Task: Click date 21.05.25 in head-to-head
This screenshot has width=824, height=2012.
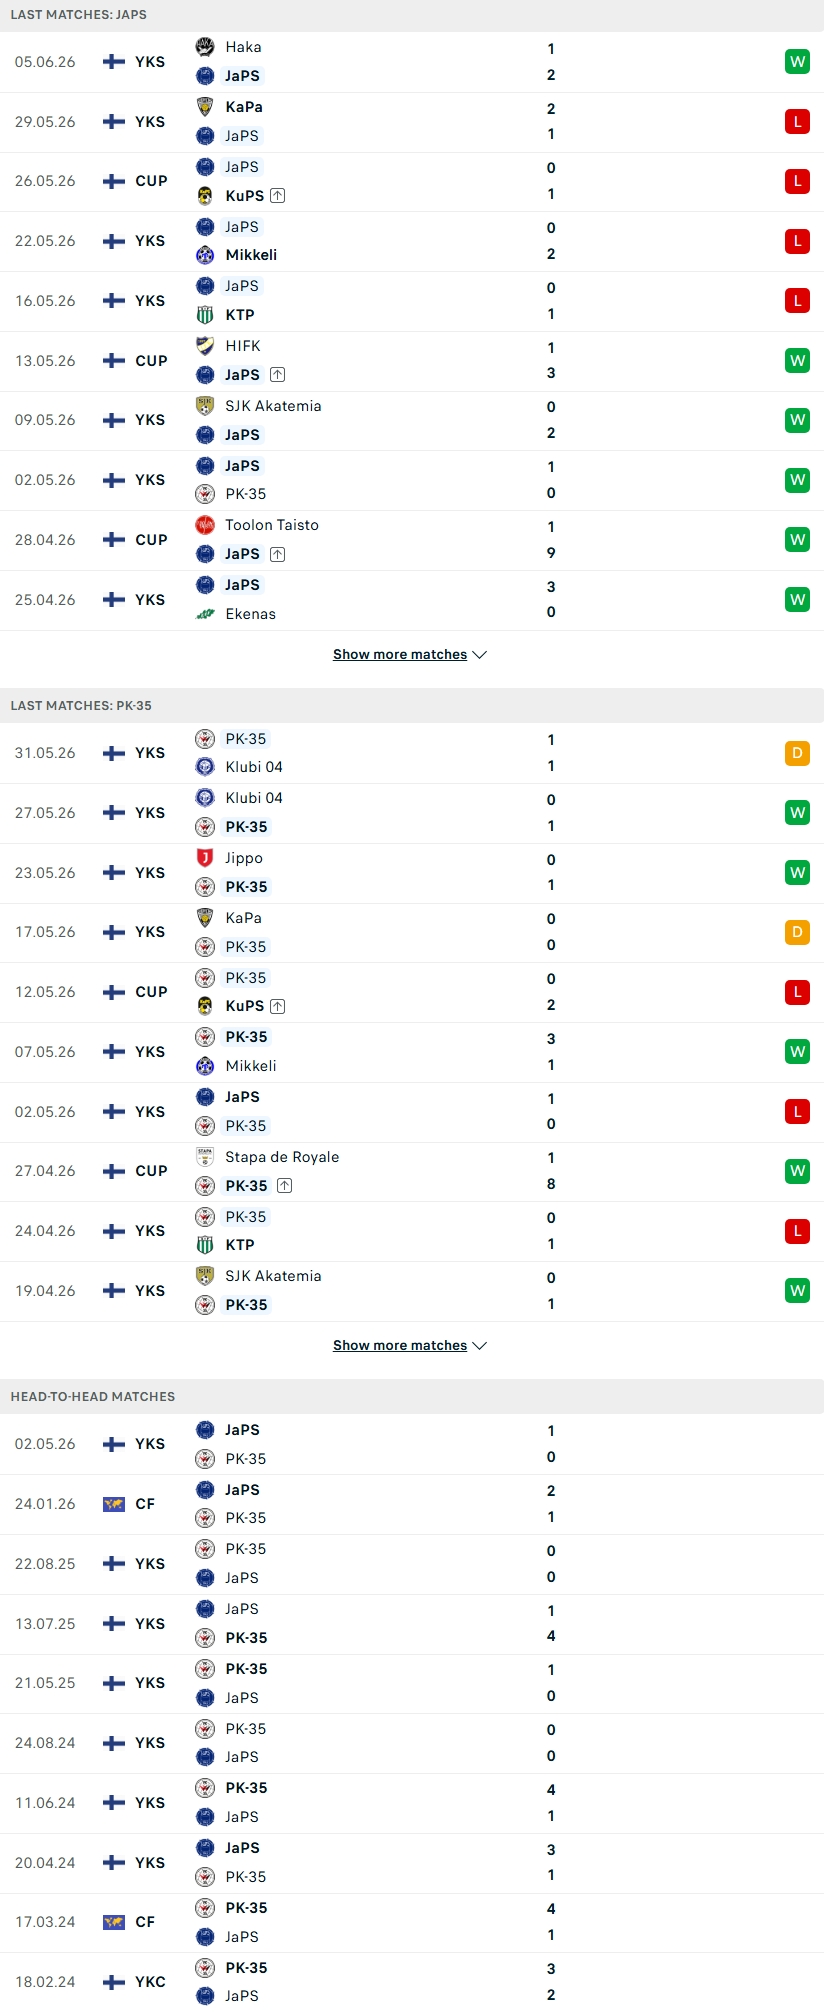Action: (45, 1683)
